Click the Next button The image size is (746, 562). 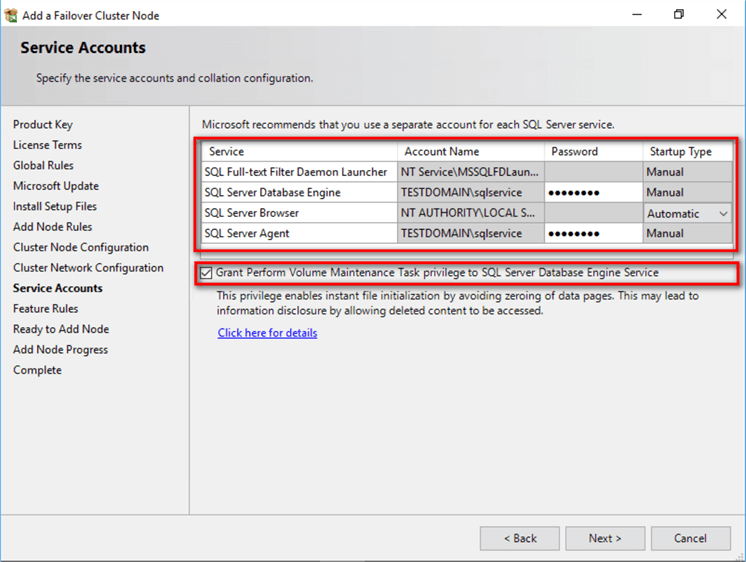605,538
